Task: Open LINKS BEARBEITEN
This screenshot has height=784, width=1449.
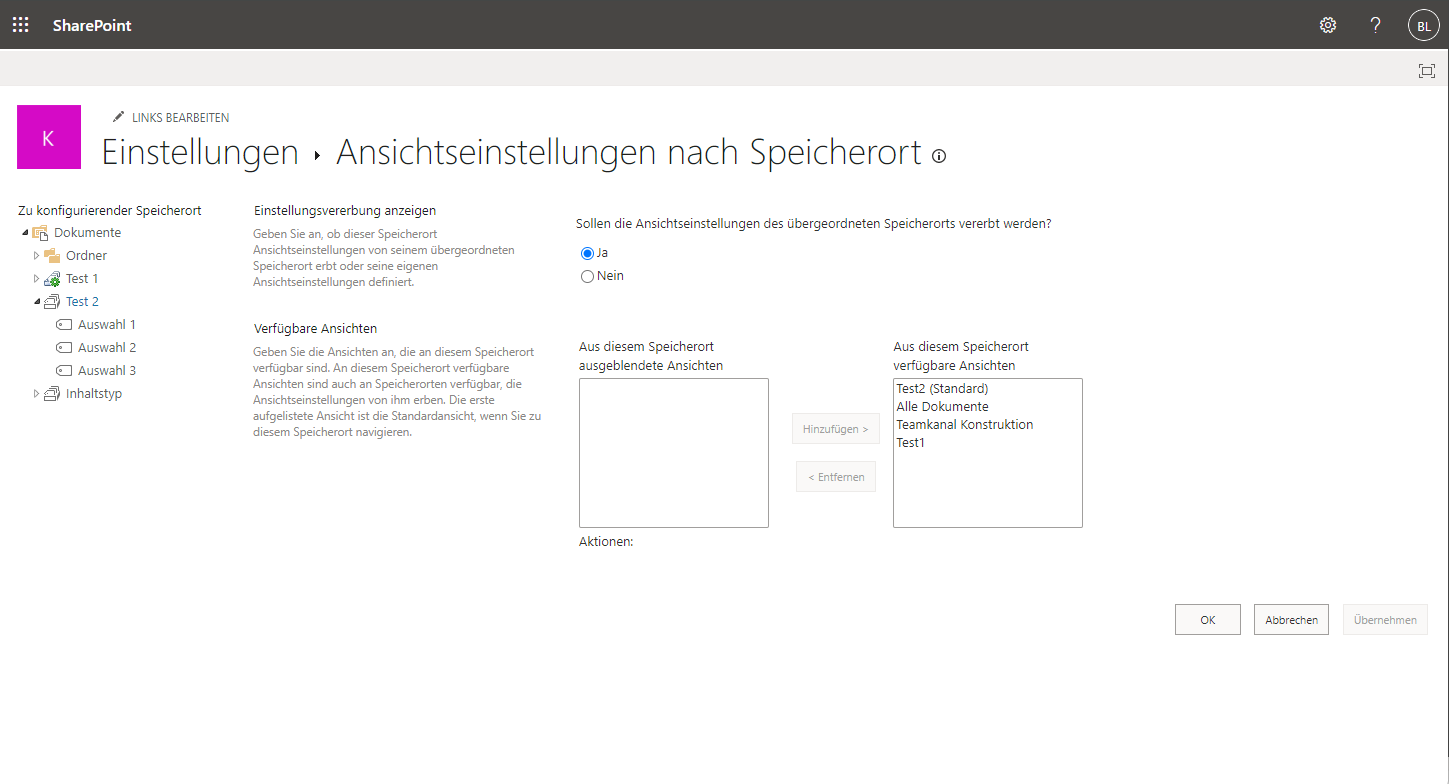Action: tap(181, 117)
